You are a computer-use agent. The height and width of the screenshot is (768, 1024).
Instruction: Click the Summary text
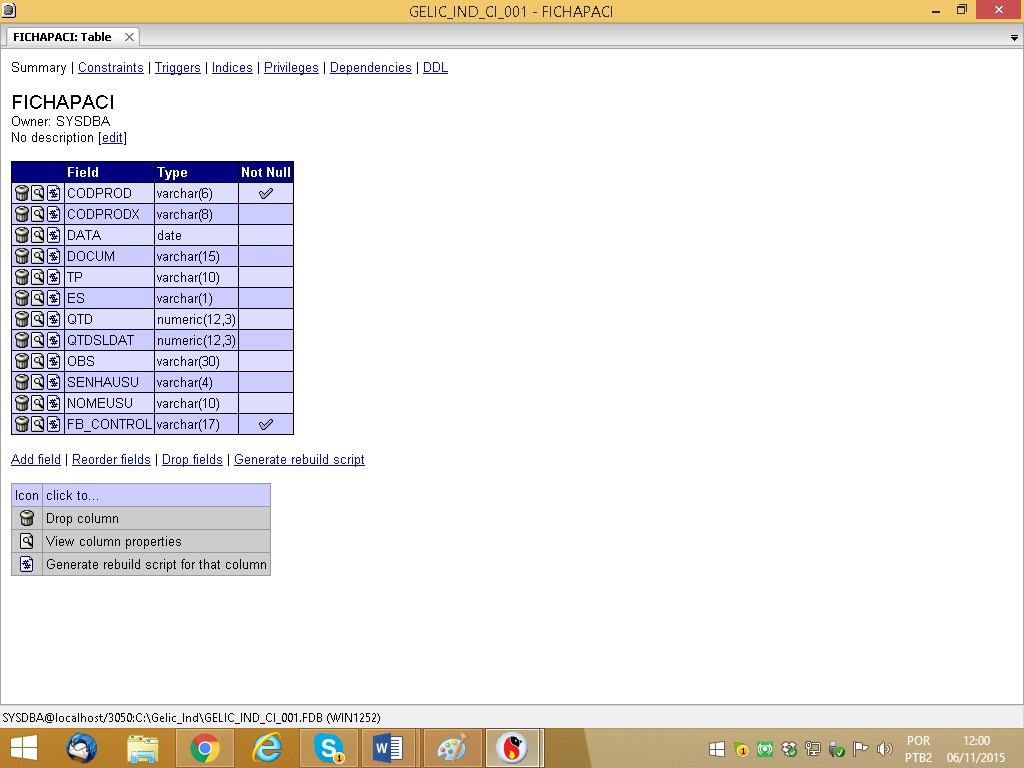(39, 67)
